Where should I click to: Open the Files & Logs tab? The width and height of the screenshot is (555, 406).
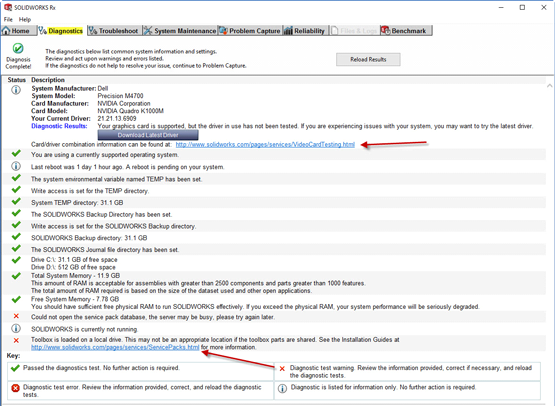[354, 31]
